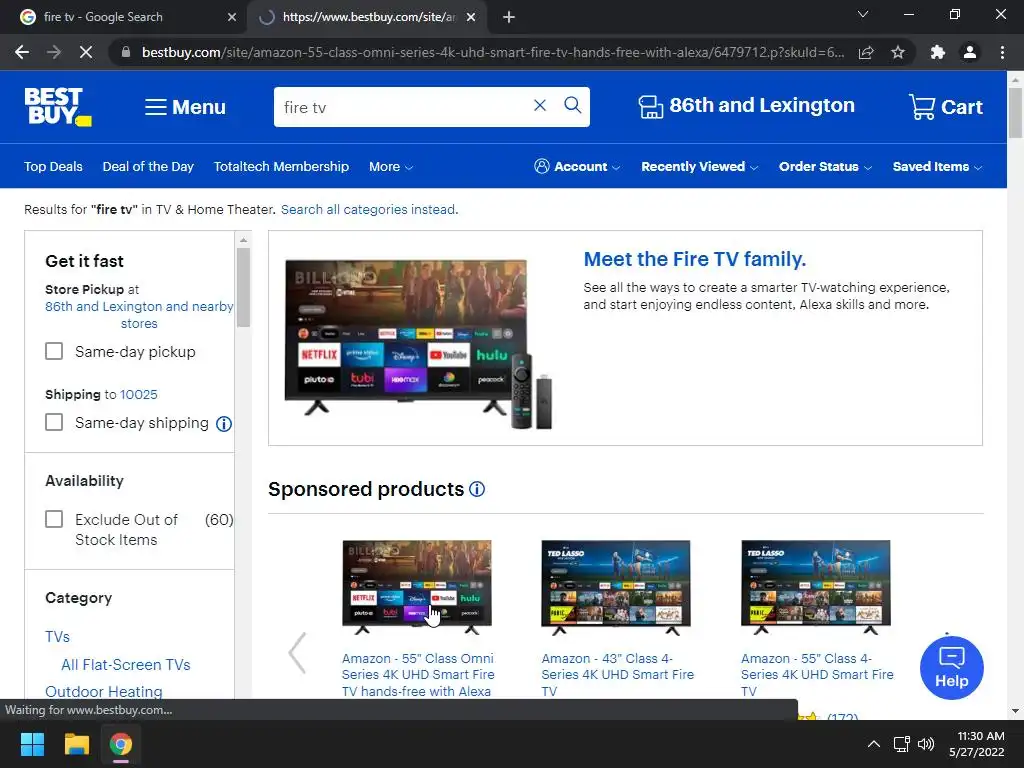Click the Sponsored products info icon
Viewport: 1024px width, 768px height.
477,489
